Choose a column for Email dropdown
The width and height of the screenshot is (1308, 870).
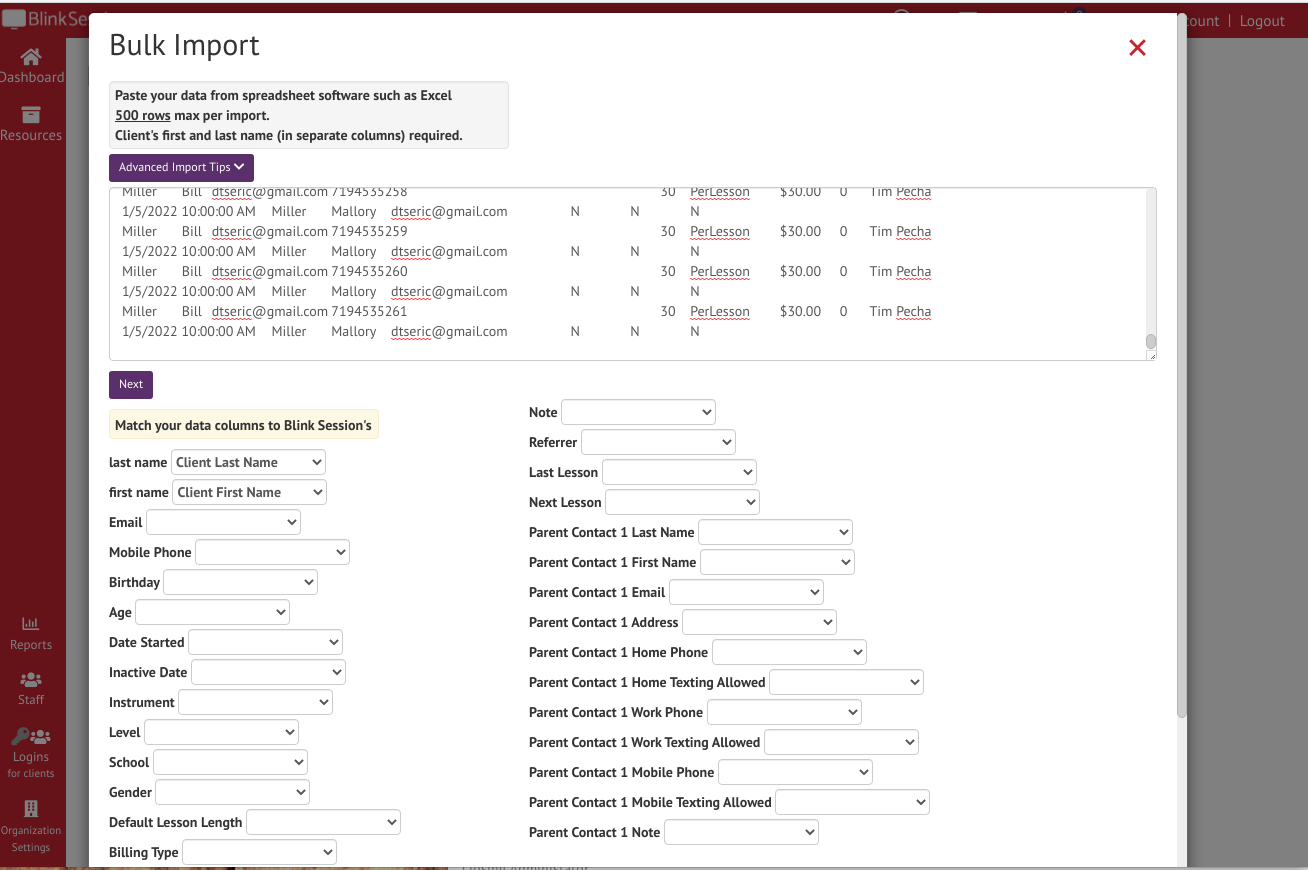[x=223, y=522]
